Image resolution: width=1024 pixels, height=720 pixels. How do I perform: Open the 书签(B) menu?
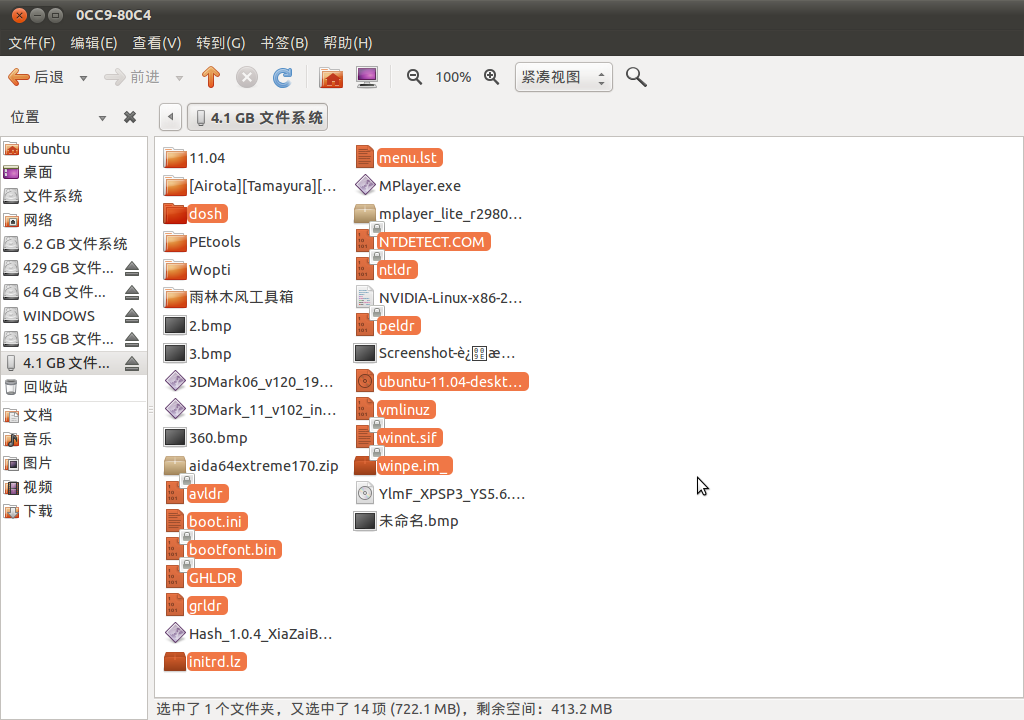(284, 43)
